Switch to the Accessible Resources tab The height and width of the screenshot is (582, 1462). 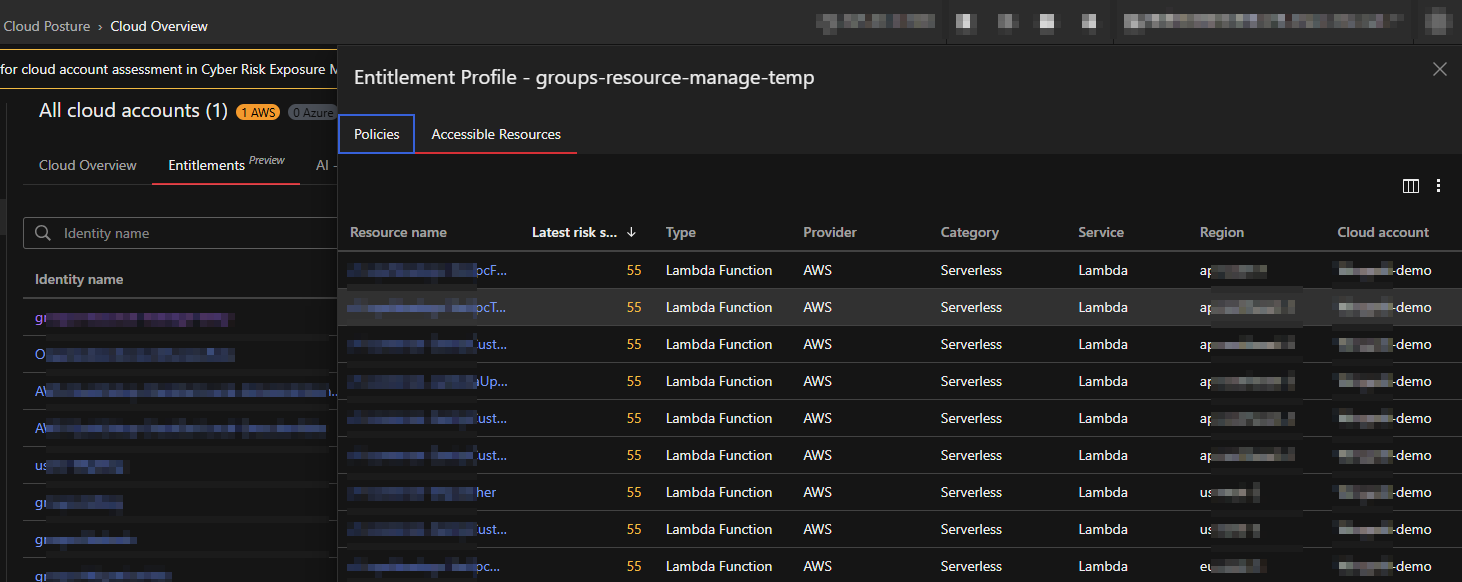click(x=495, y=134)
